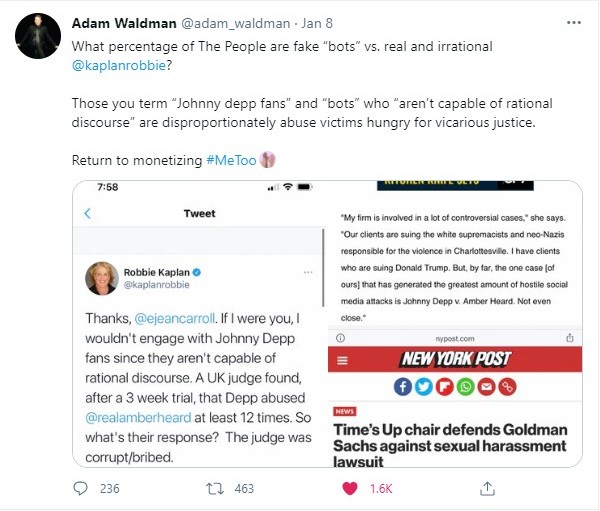The width and height of the screenshot is (600, 511).
Task: Click the @realamberheard mention
Action: coord(138,418)
